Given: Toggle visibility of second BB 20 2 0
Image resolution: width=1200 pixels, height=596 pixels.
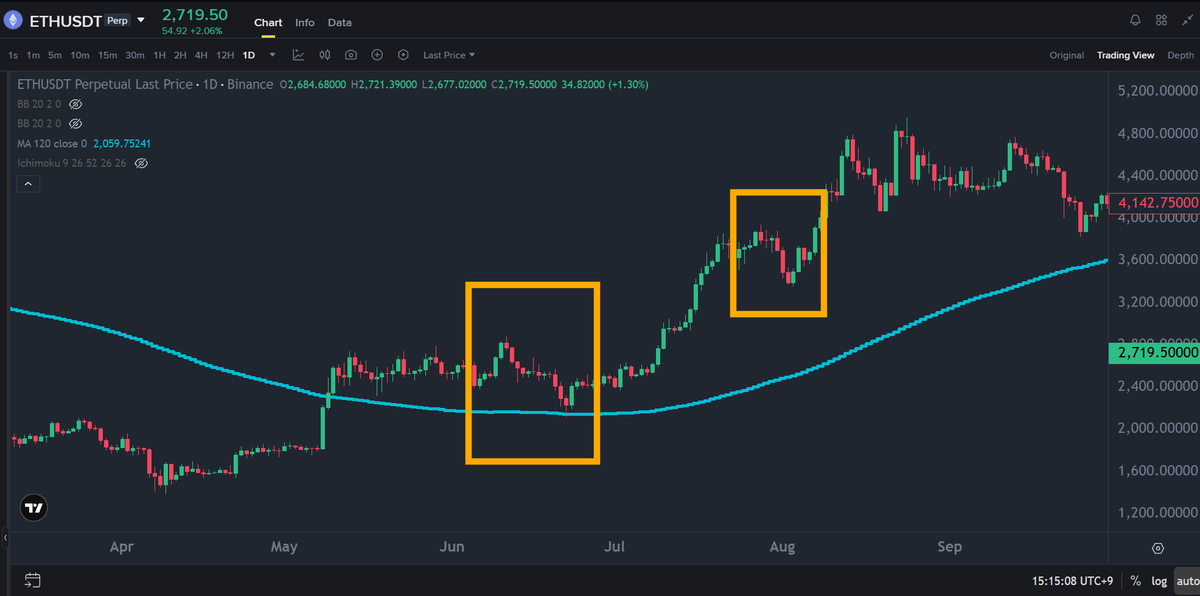Looking at the screenshot, I should click(x=75, y=123).
